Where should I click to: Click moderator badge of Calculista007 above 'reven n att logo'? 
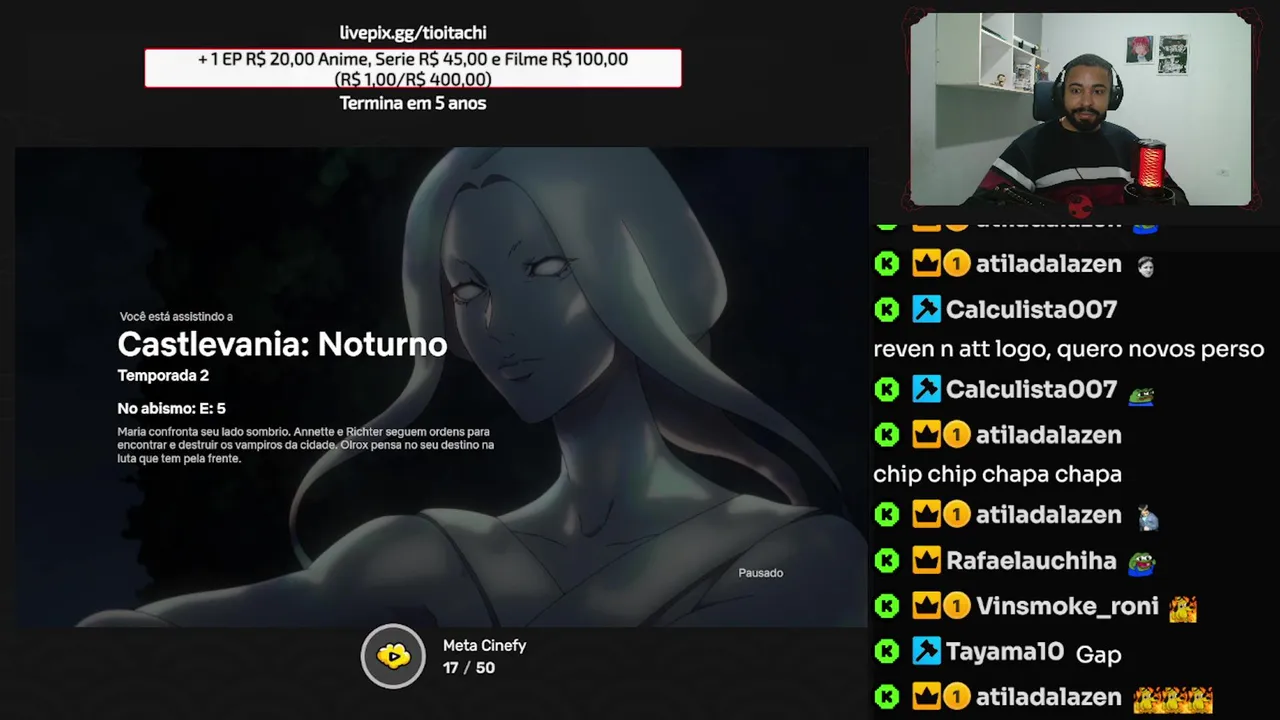click(926, 309)
